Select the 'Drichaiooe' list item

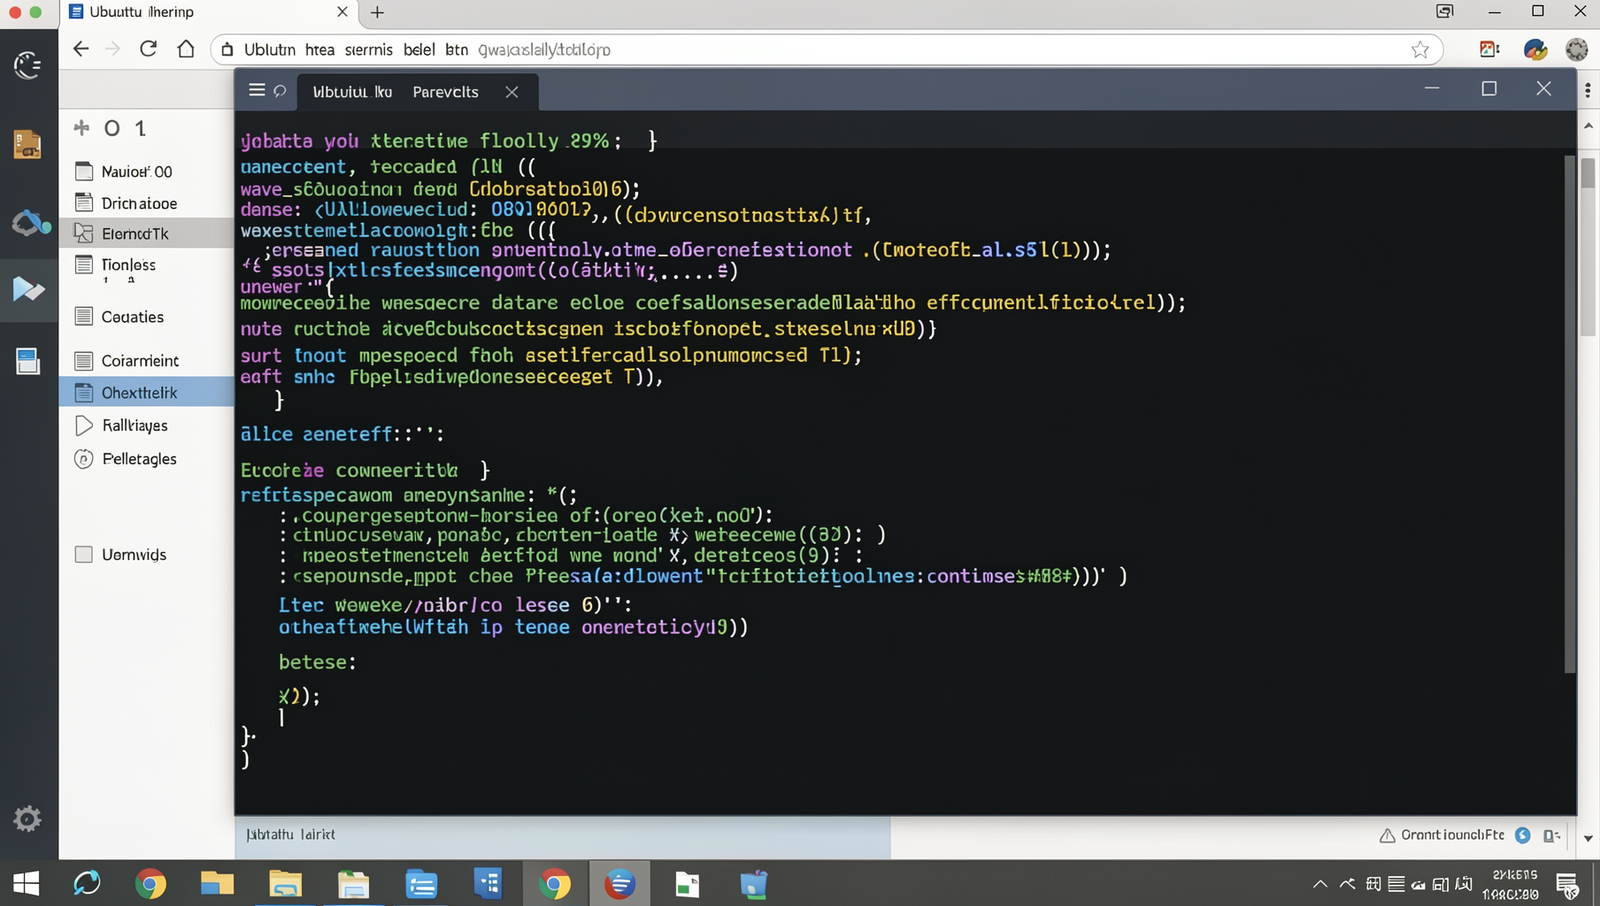coord(147,203)
